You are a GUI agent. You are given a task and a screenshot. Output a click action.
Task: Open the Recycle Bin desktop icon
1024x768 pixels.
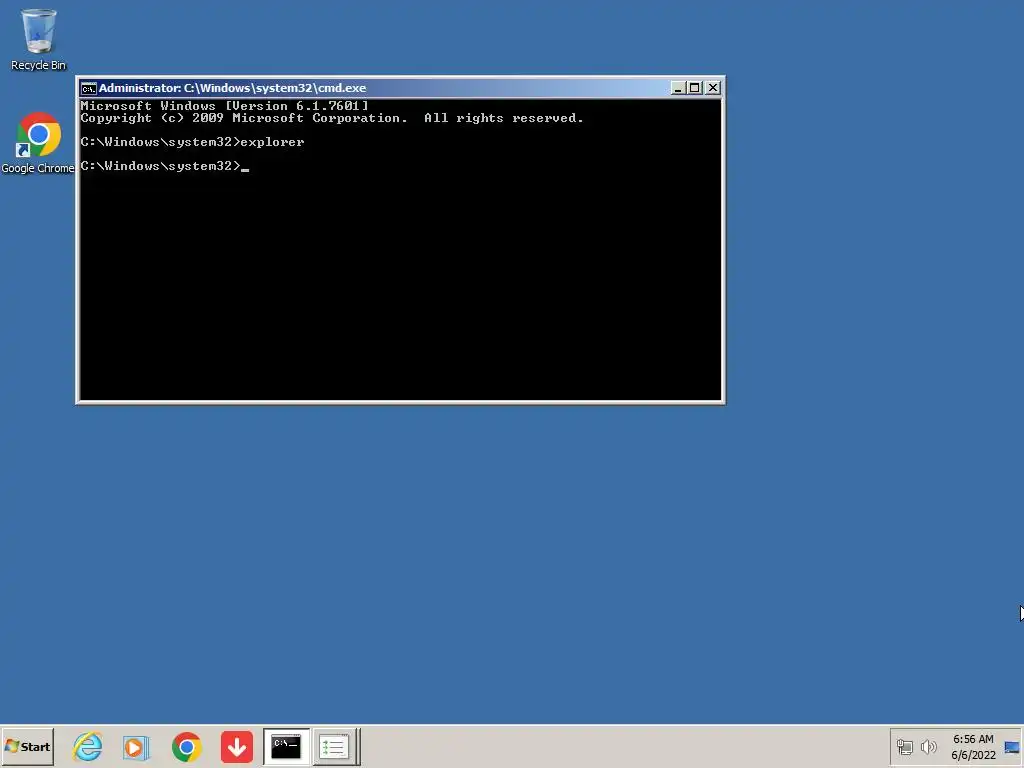coord(38,39)
